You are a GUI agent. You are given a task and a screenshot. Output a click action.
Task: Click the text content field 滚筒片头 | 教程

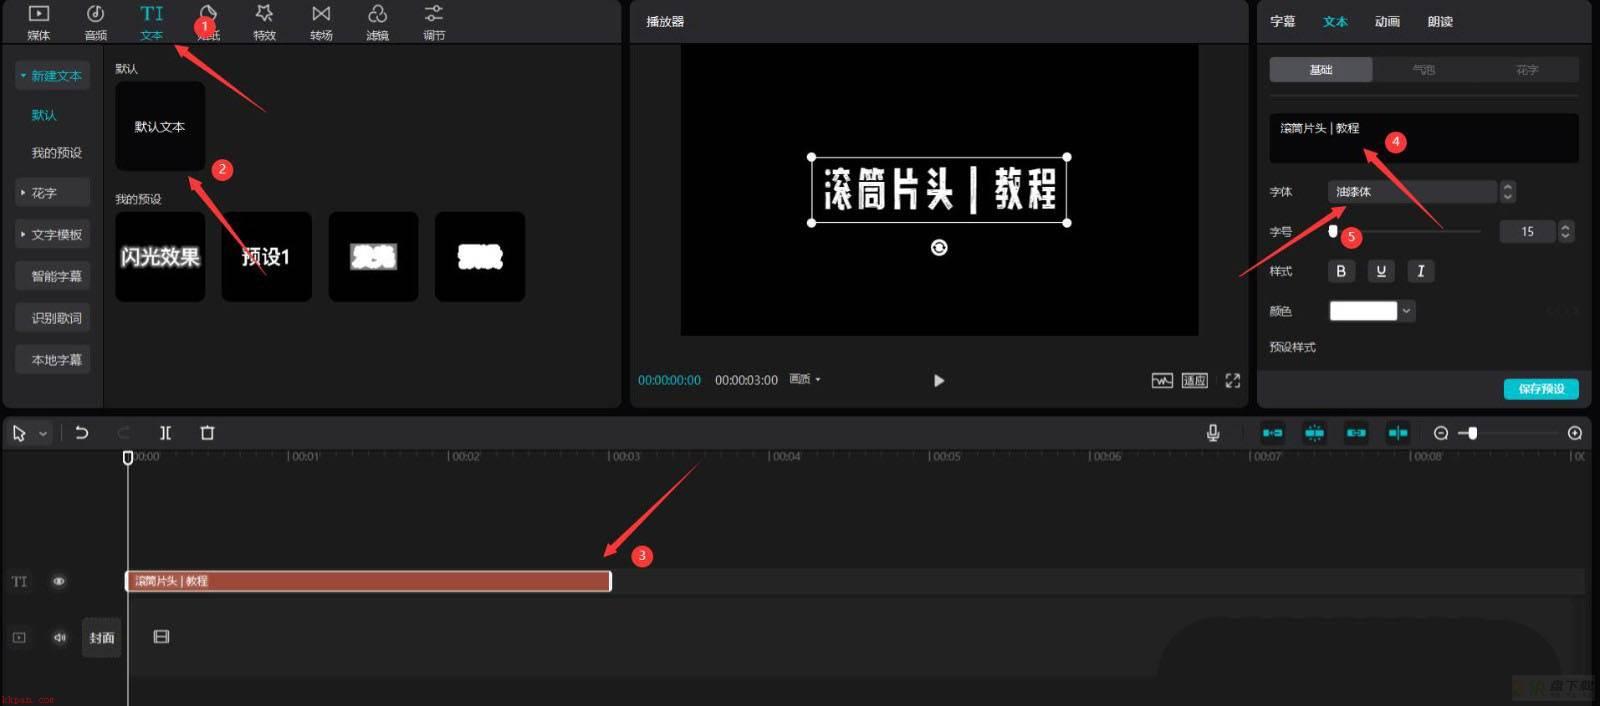pos(1424,138)
